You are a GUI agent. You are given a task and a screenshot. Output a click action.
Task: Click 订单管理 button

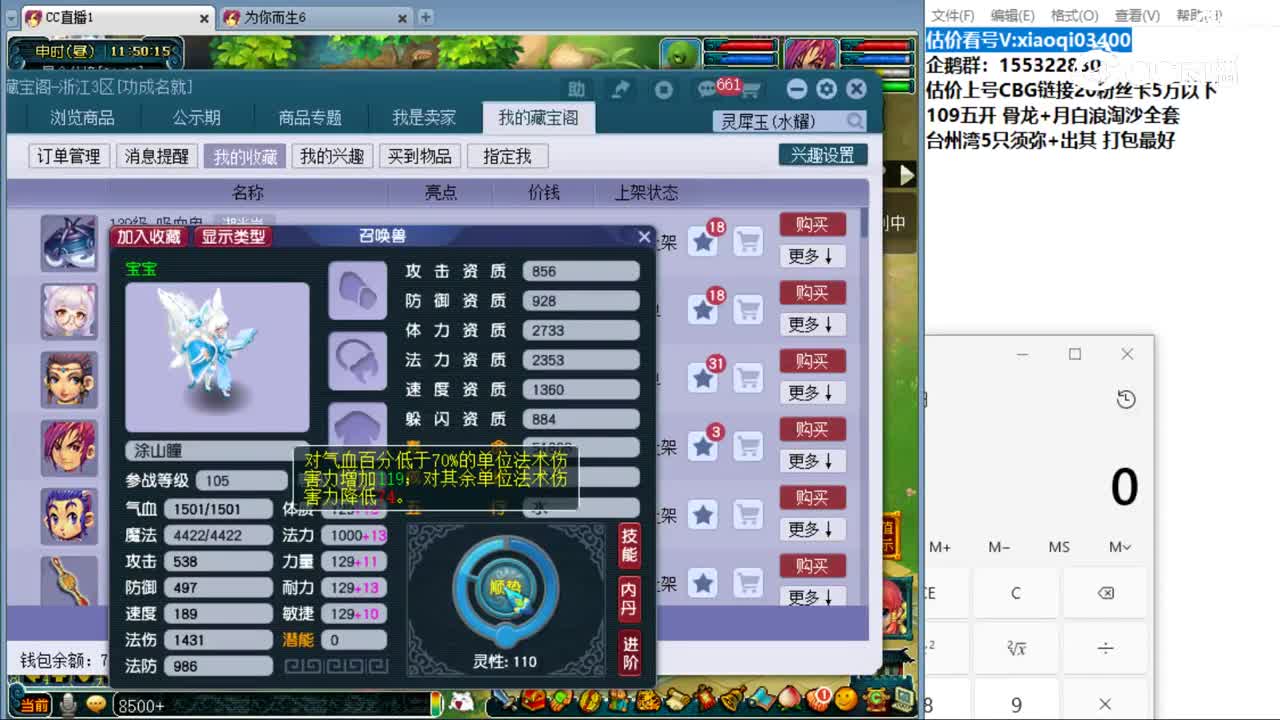click(x=69, y=156)
